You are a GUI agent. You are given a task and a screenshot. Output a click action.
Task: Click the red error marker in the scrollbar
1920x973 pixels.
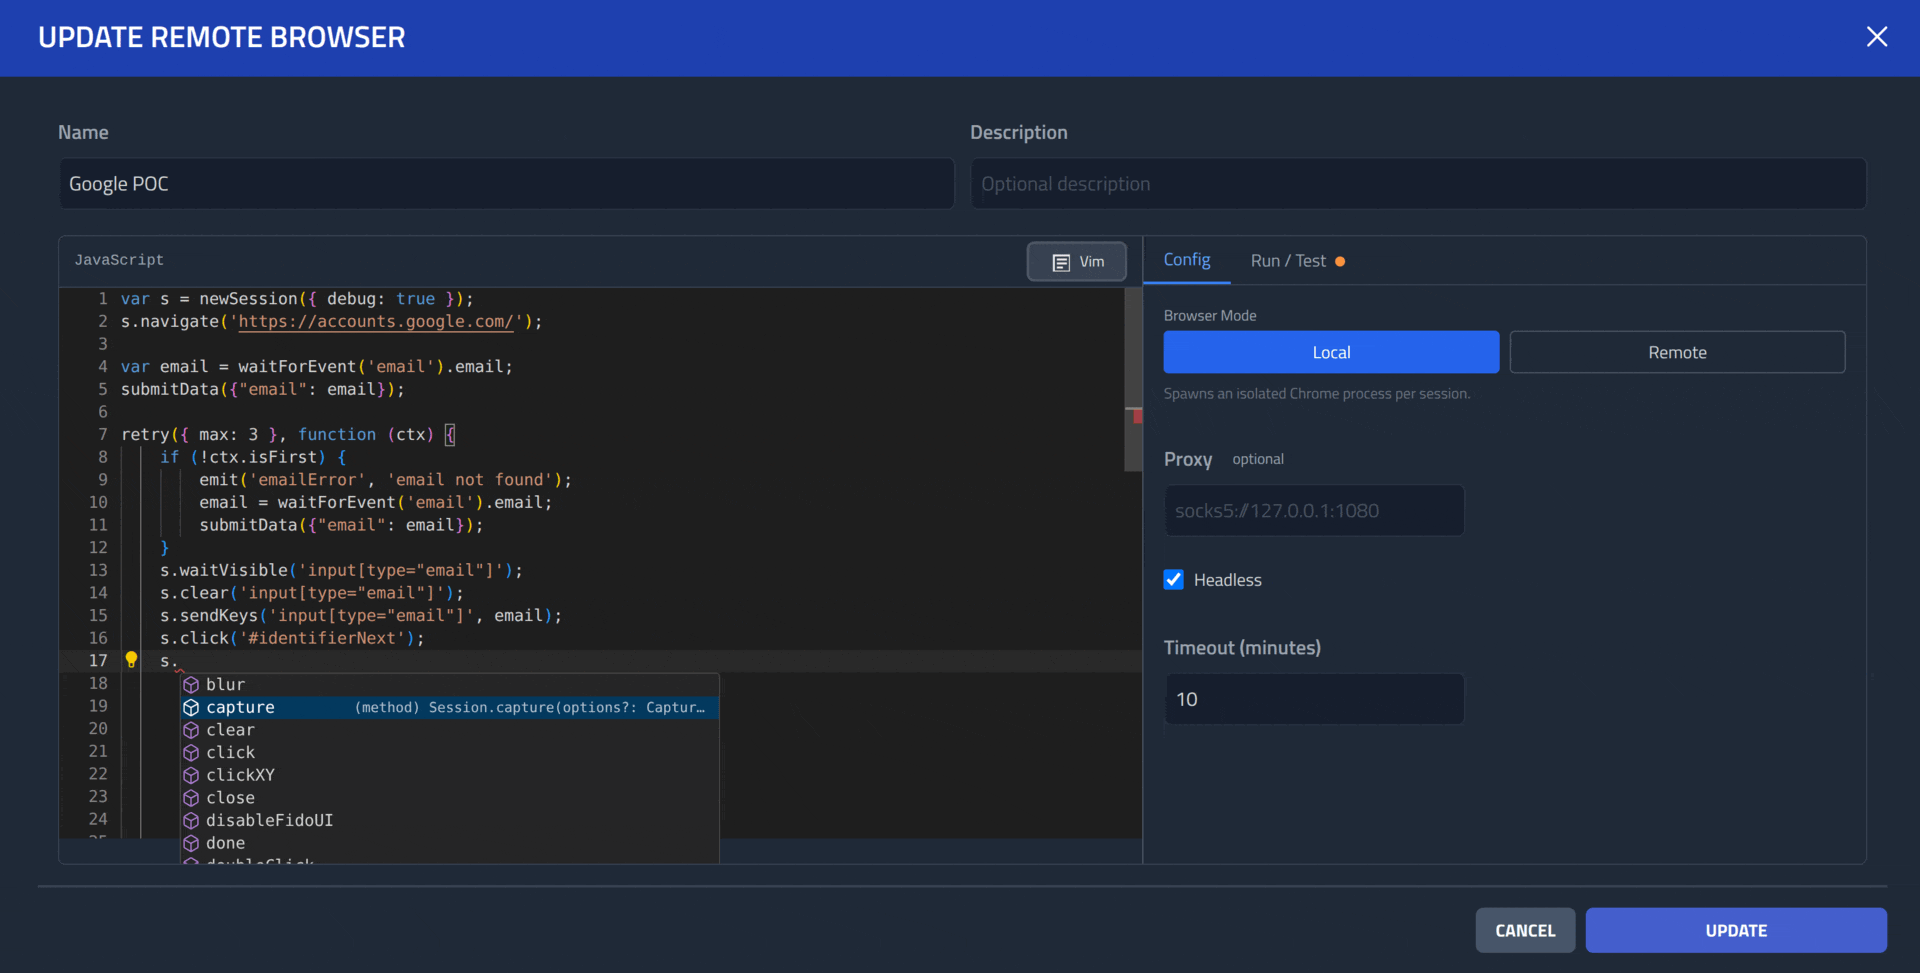[x=1137, y=417]
